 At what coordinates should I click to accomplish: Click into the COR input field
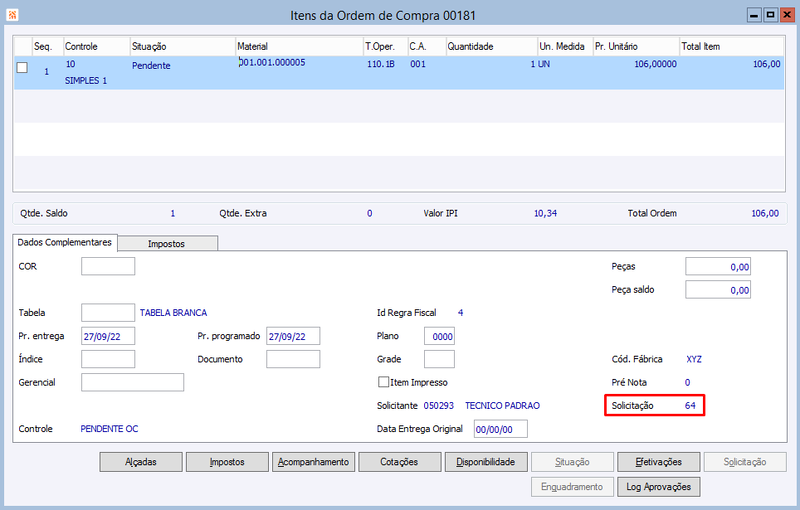click(x=108, y=266)
